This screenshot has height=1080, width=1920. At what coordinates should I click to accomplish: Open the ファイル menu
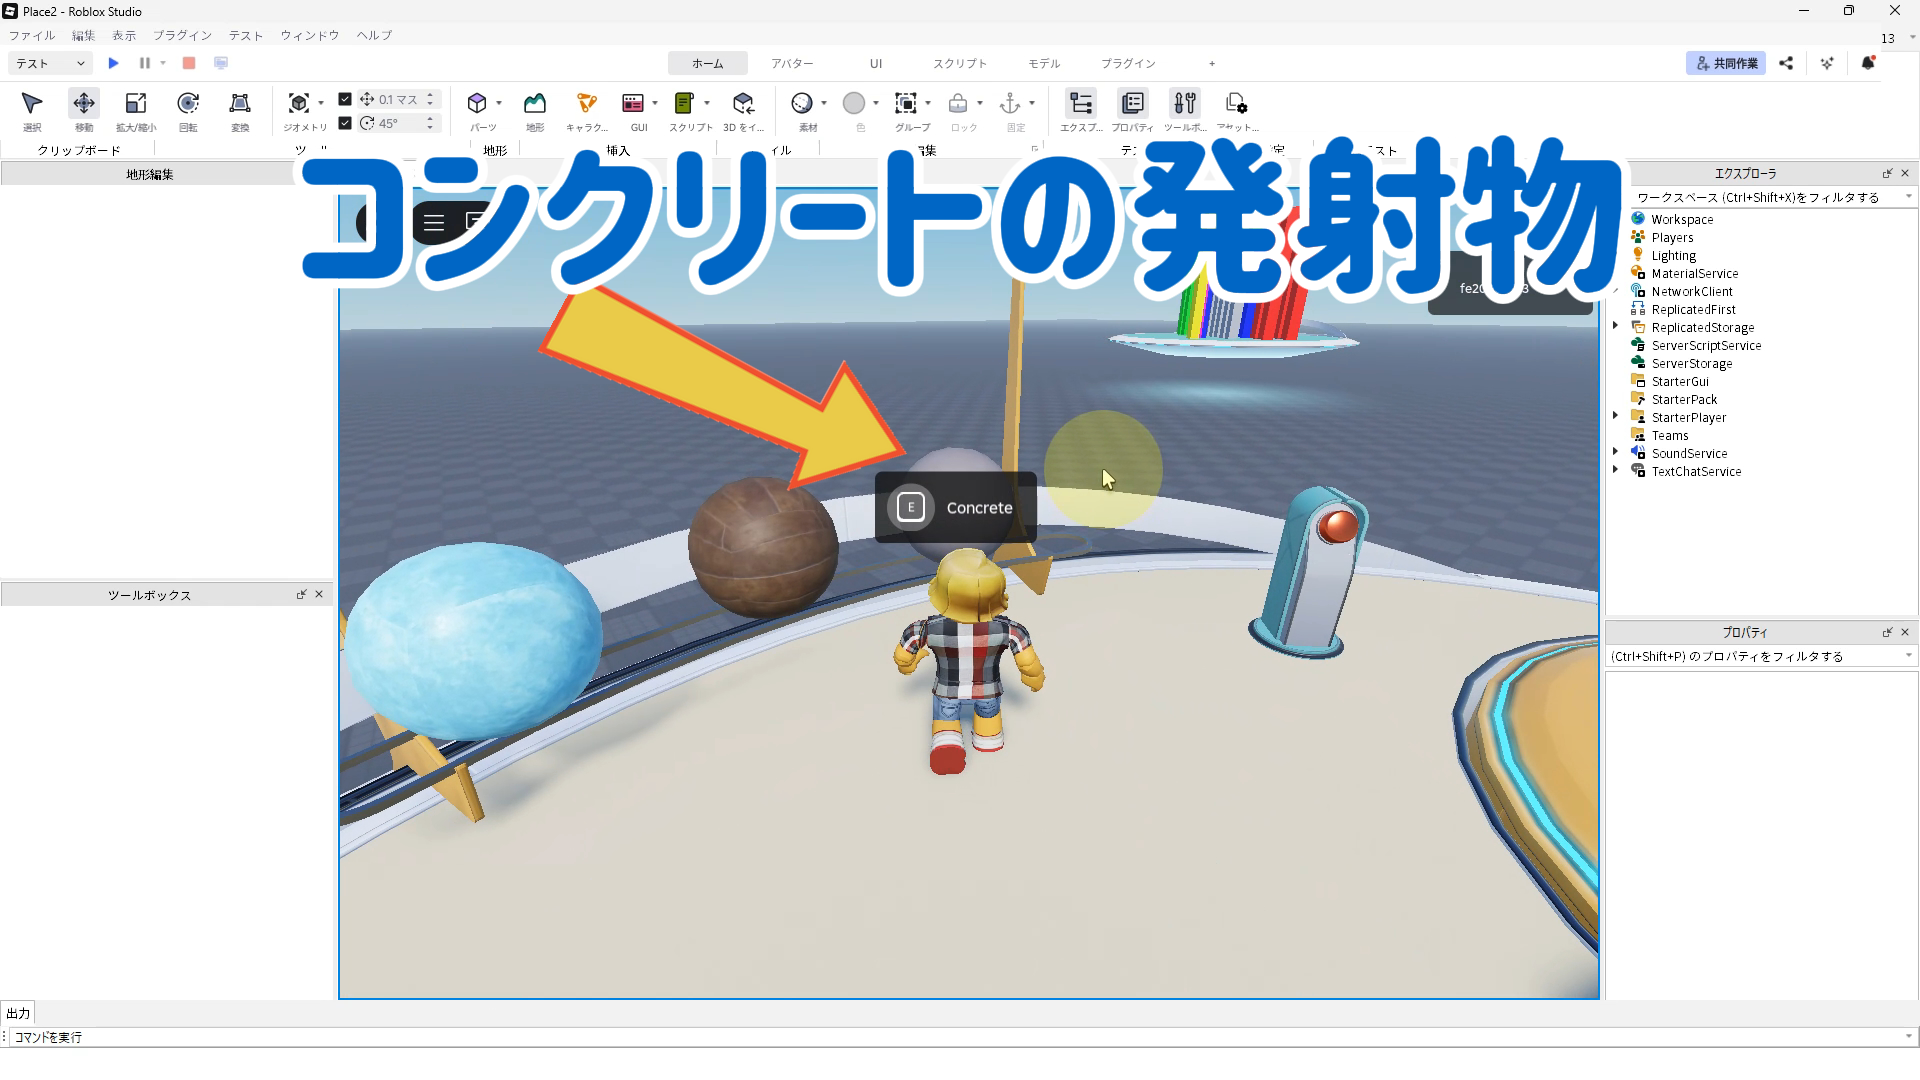(32, 35)
